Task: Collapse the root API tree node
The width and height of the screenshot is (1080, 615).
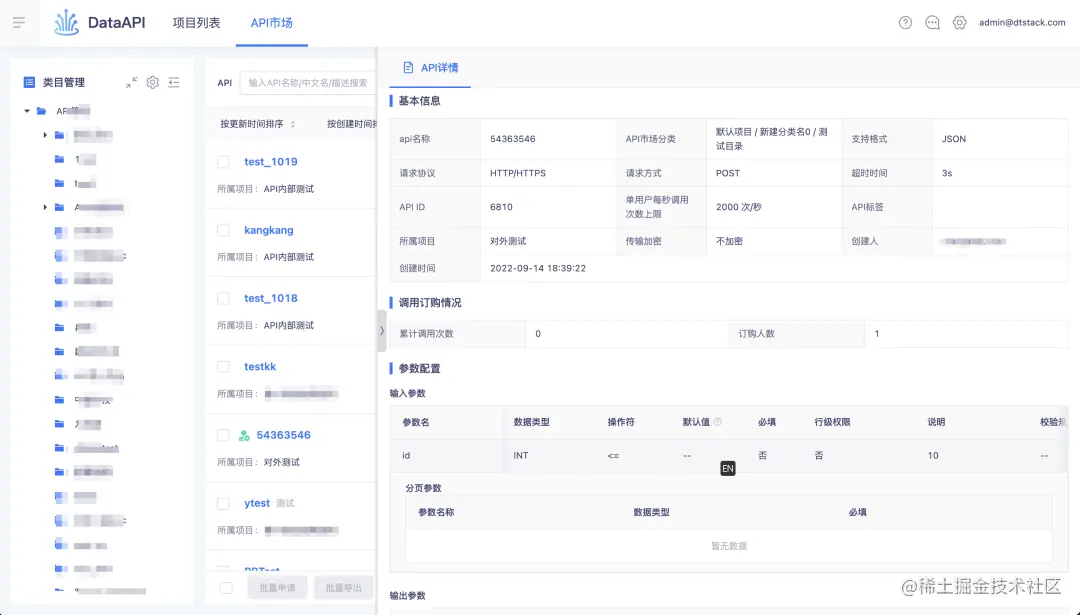Action: [25, 110]
